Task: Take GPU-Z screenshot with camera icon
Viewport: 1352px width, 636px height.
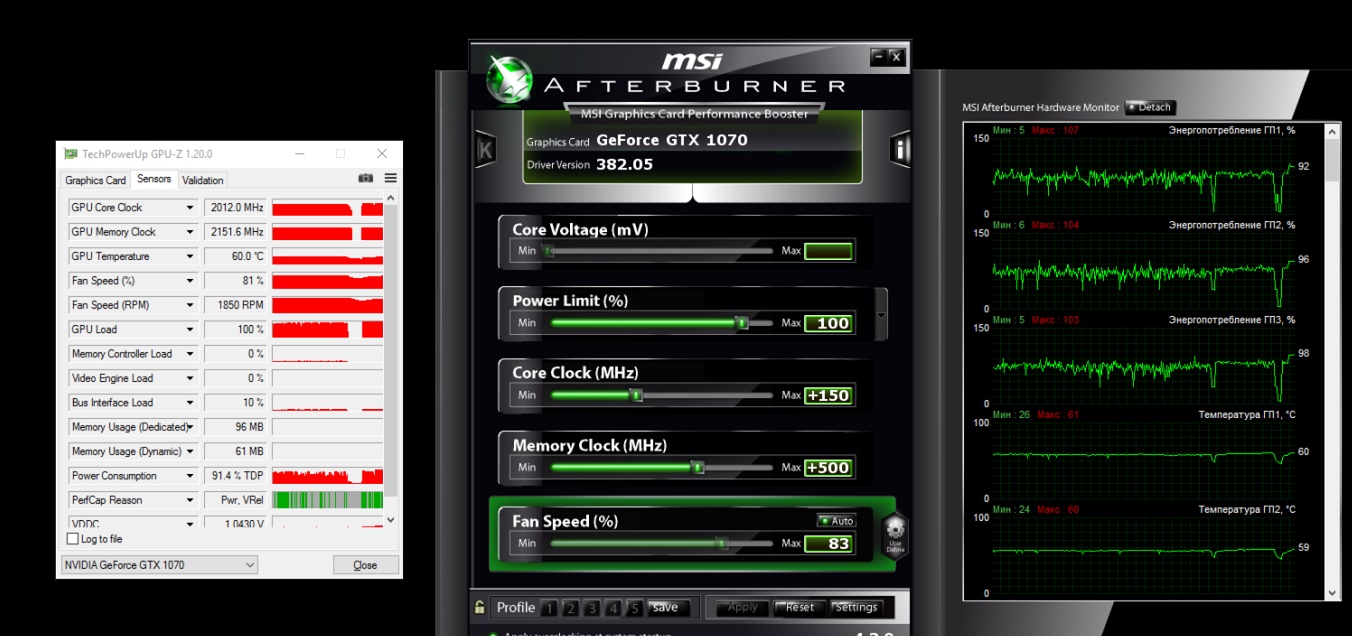Action: (366, 179)
